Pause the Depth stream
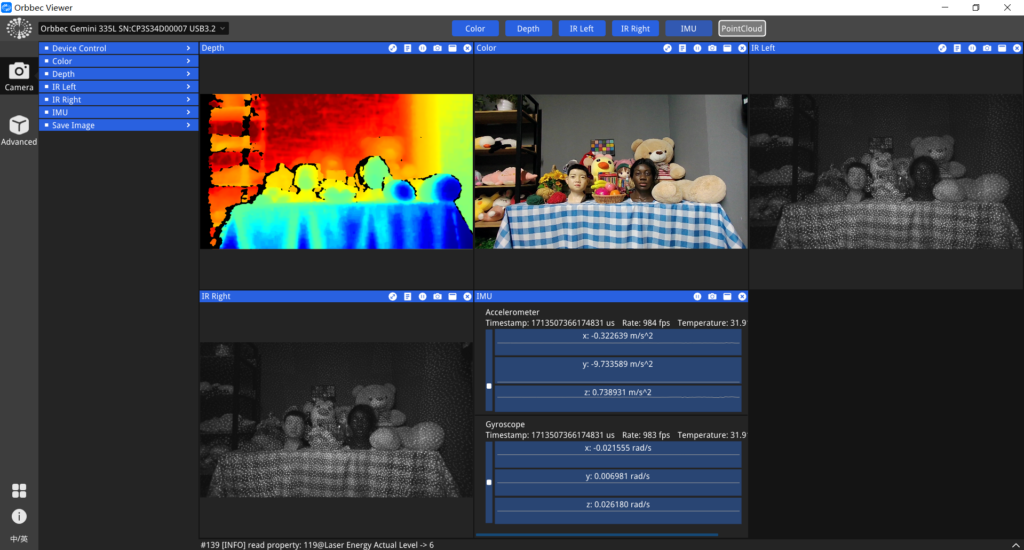1024x550 pixels. (422, 48)
